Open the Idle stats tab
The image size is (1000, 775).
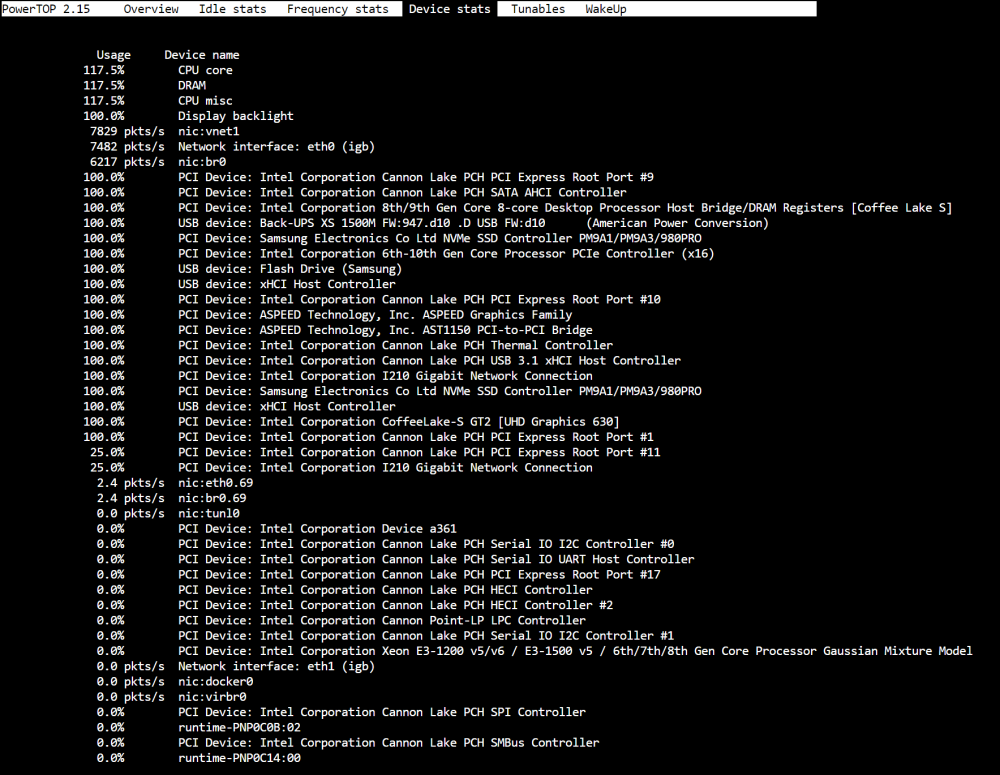pos(232,9)
